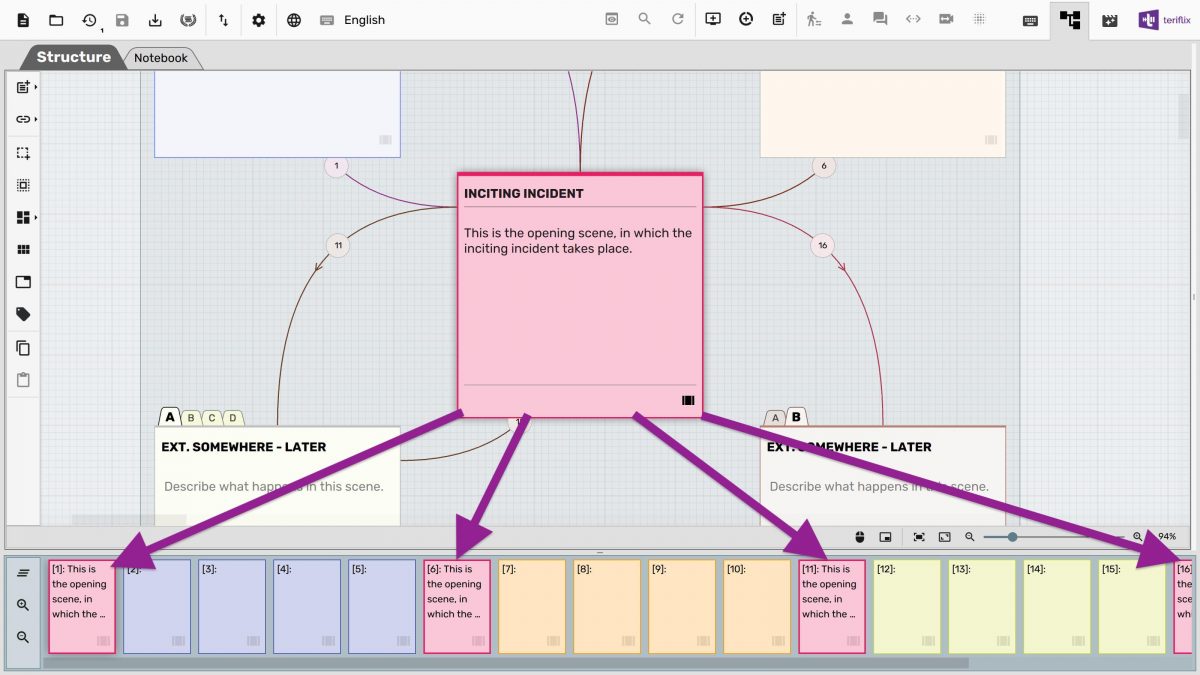1200x675 pixels.
Task: Click the grid arrangement icon in left sidebar
Action: click(23, 250)
